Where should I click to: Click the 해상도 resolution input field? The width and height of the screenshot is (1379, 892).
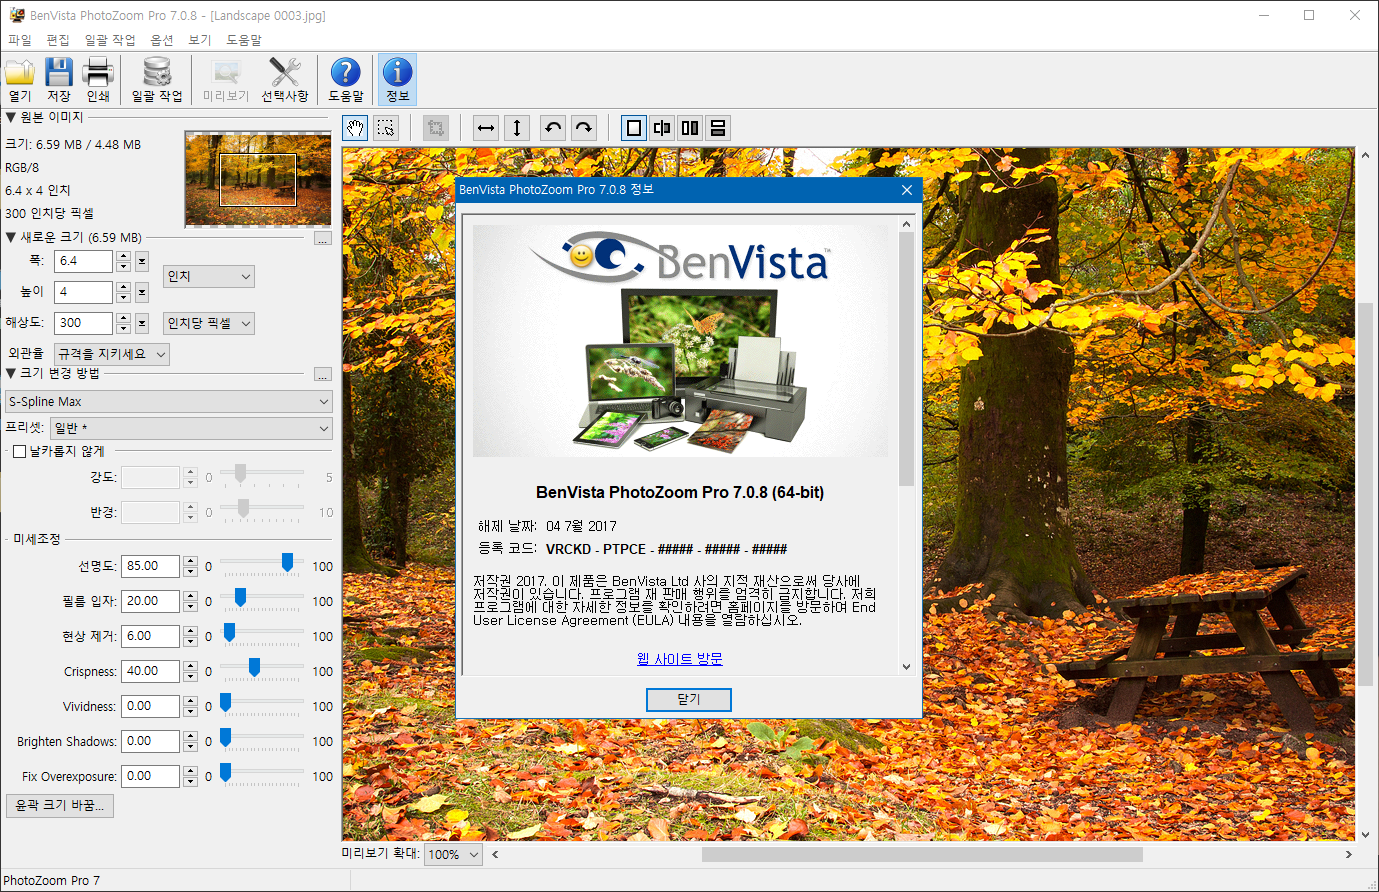tap(83, 324)
